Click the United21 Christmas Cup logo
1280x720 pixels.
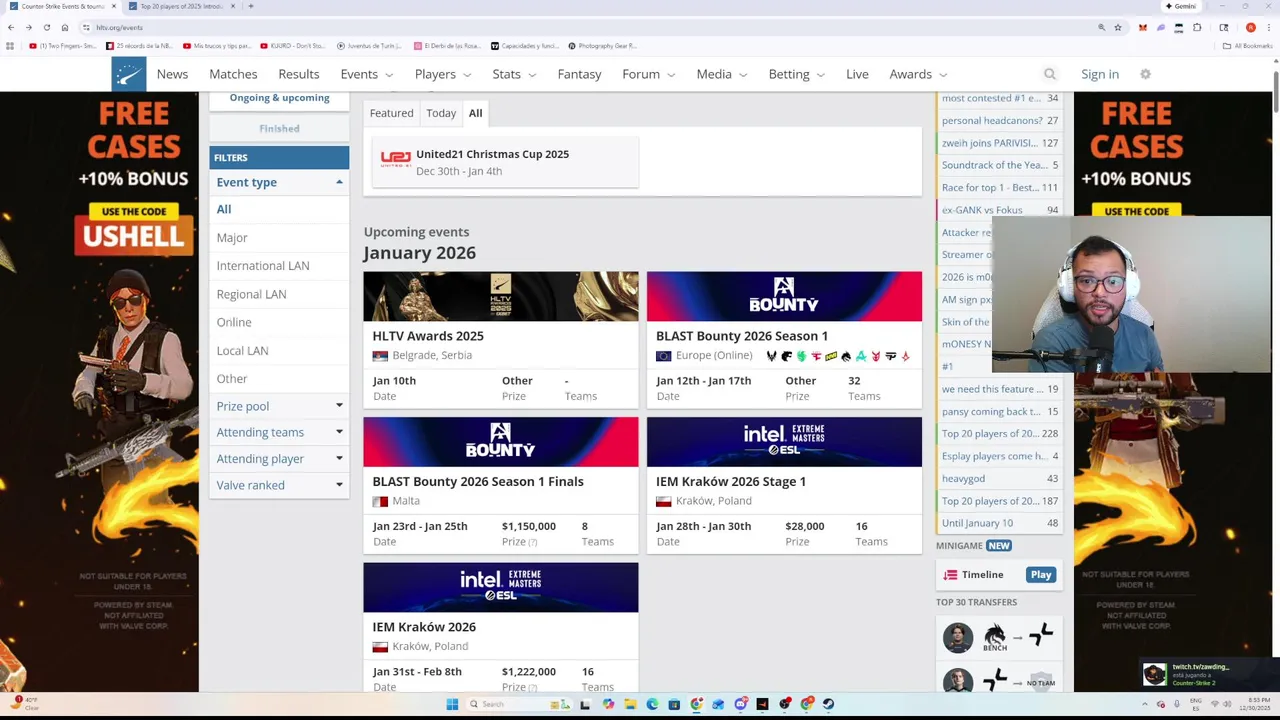(x=395, y=158)
